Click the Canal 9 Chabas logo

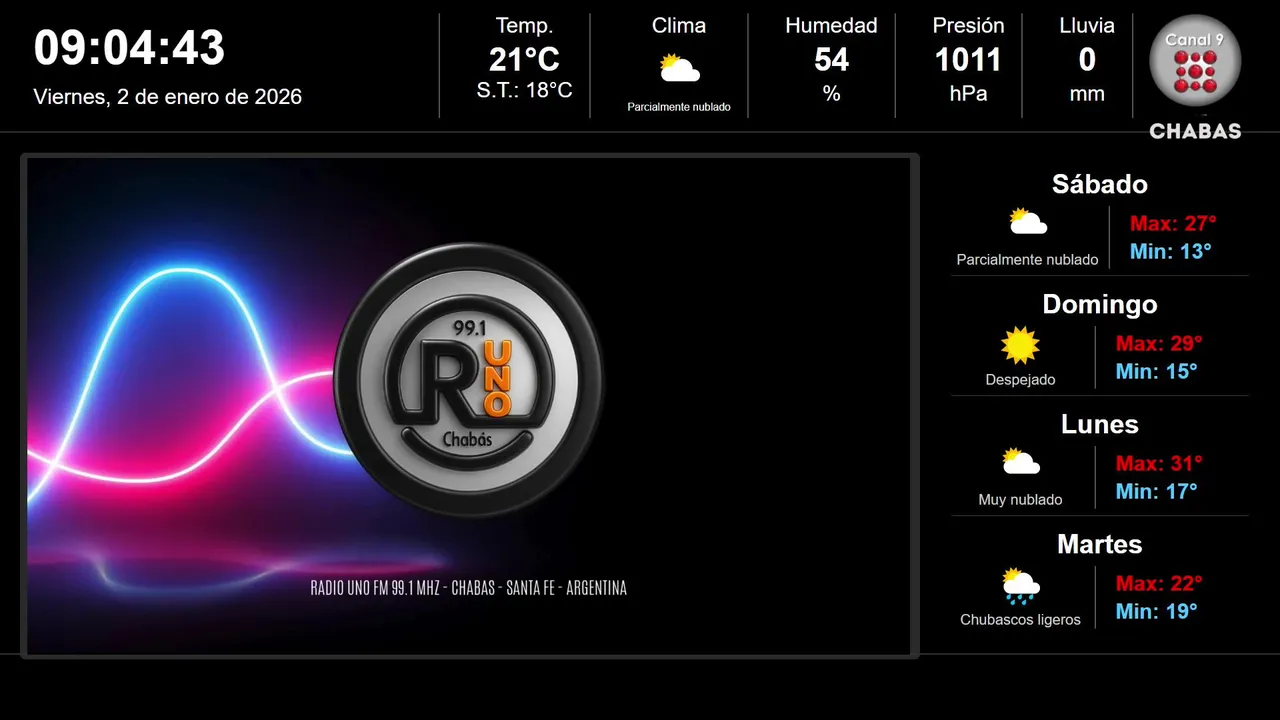(1195, 77)
